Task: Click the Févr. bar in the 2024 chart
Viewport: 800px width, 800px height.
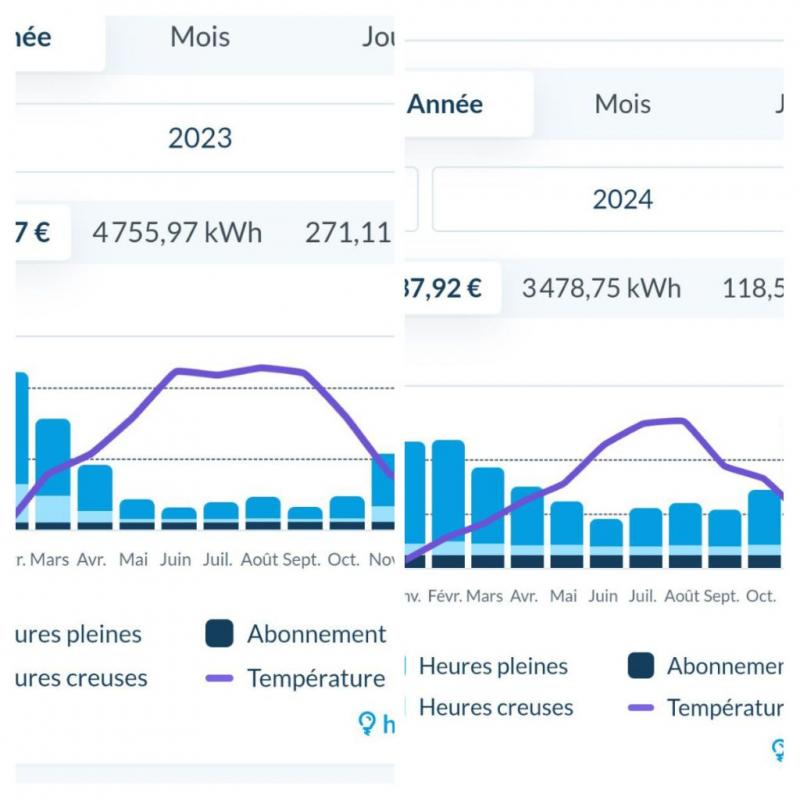Action: pyautogui.click(x=447, y=502)
